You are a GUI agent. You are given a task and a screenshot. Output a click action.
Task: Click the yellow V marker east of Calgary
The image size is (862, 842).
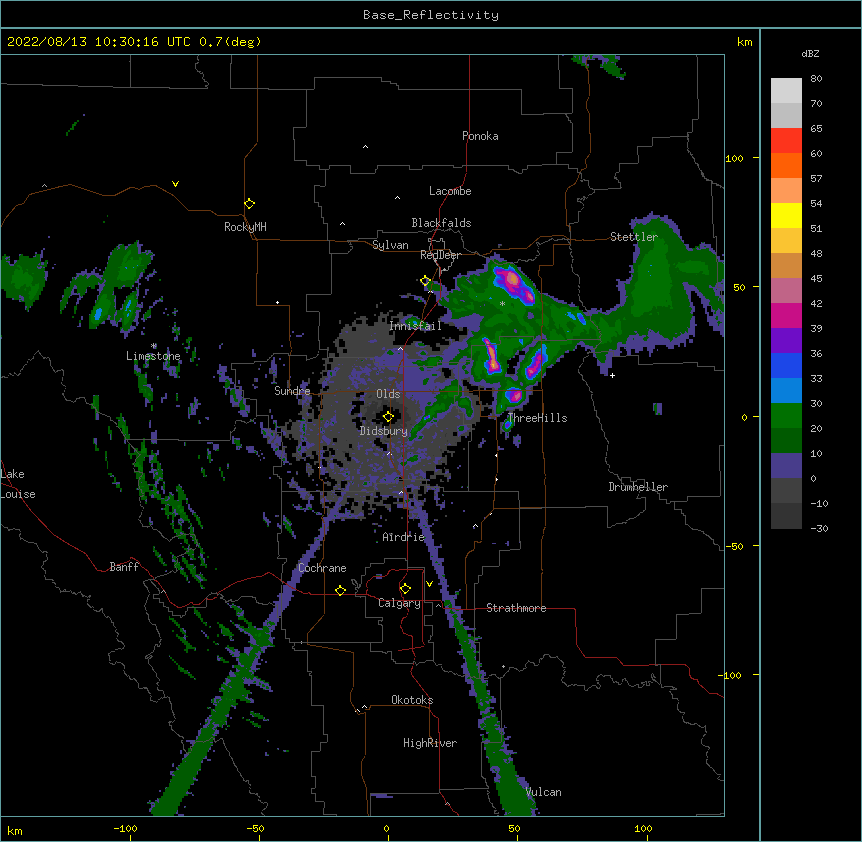click(429, 584)
